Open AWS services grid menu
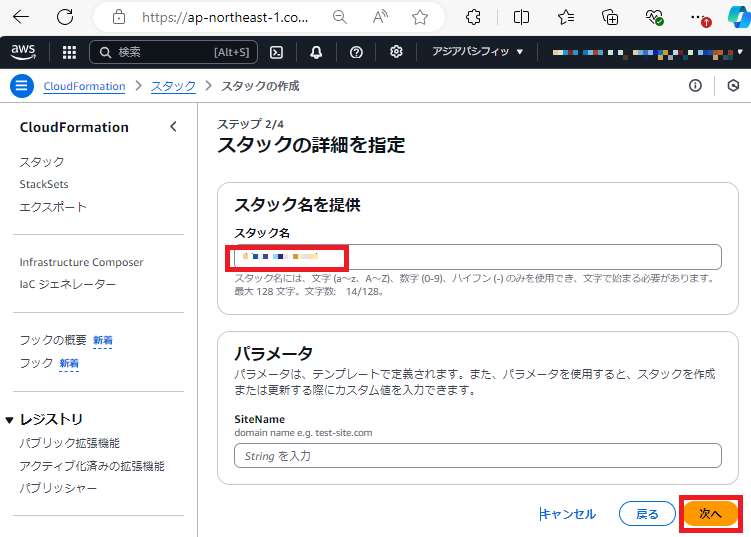Image resolution: width=751 pixels, height=537 pixels. [69, 52]
